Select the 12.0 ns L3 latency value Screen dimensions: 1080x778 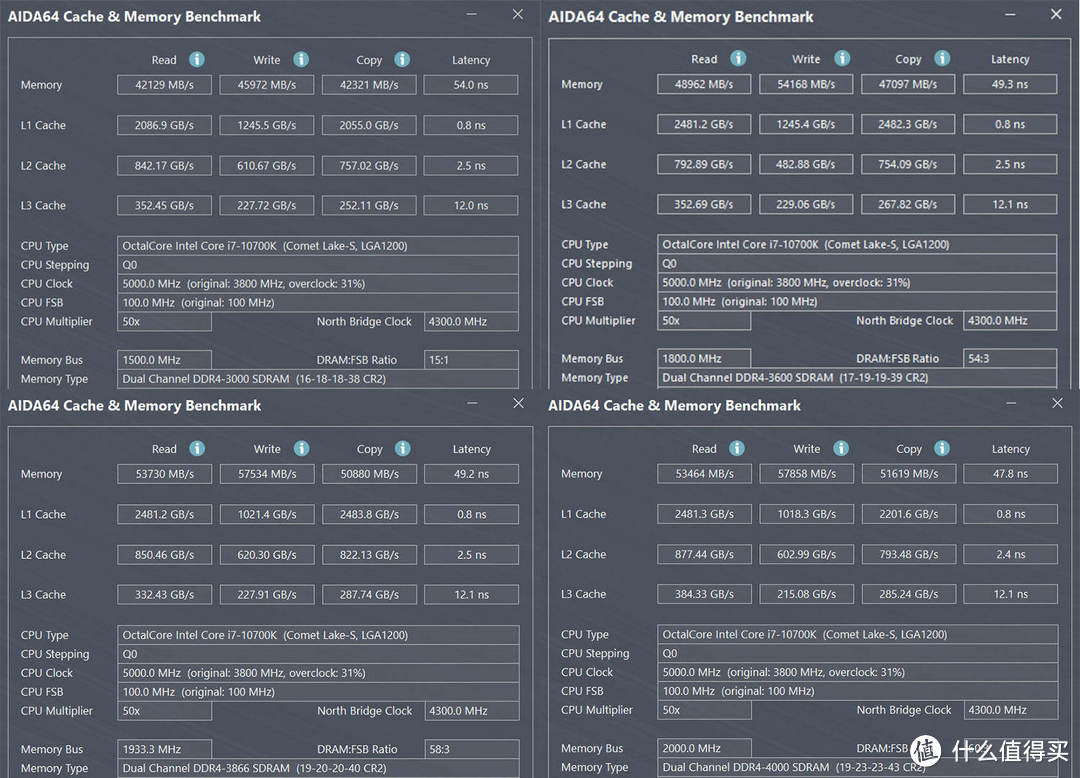tap(471, 206)
